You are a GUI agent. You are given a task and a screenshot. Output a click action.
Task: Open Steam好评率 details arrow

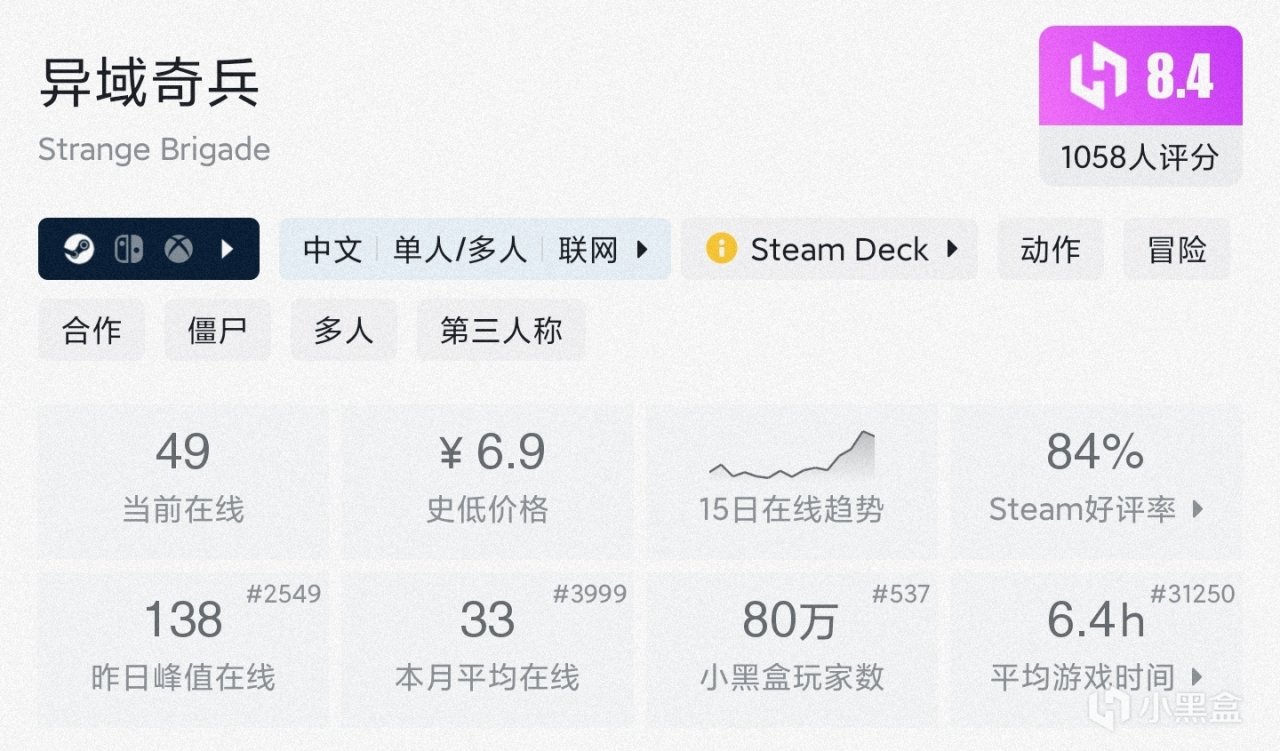(x=1197, y=510)
